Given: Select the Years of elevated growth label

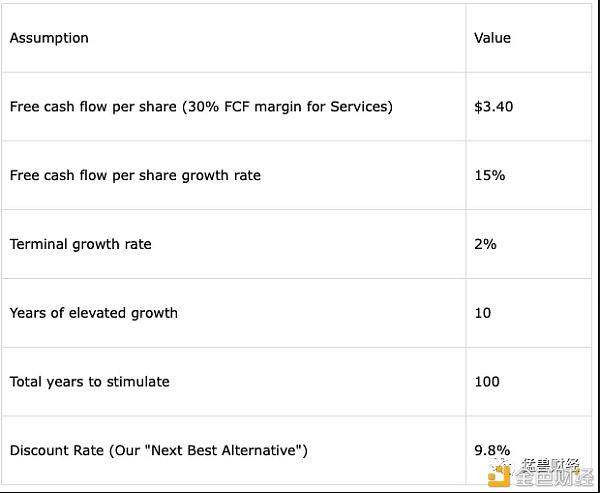Looking at the screenshot, I should click(x=94, y=313).
